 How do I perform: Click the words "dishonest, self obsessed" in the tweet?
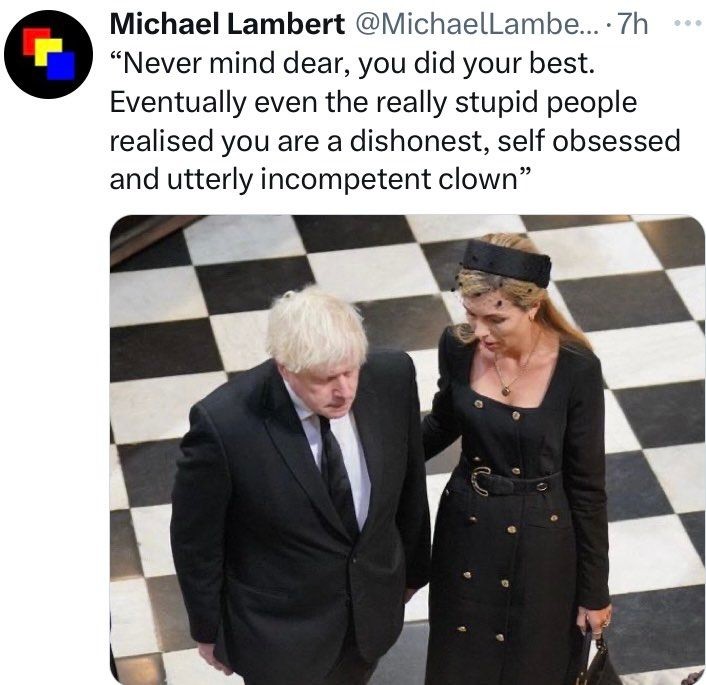click(x=515, y=141)
